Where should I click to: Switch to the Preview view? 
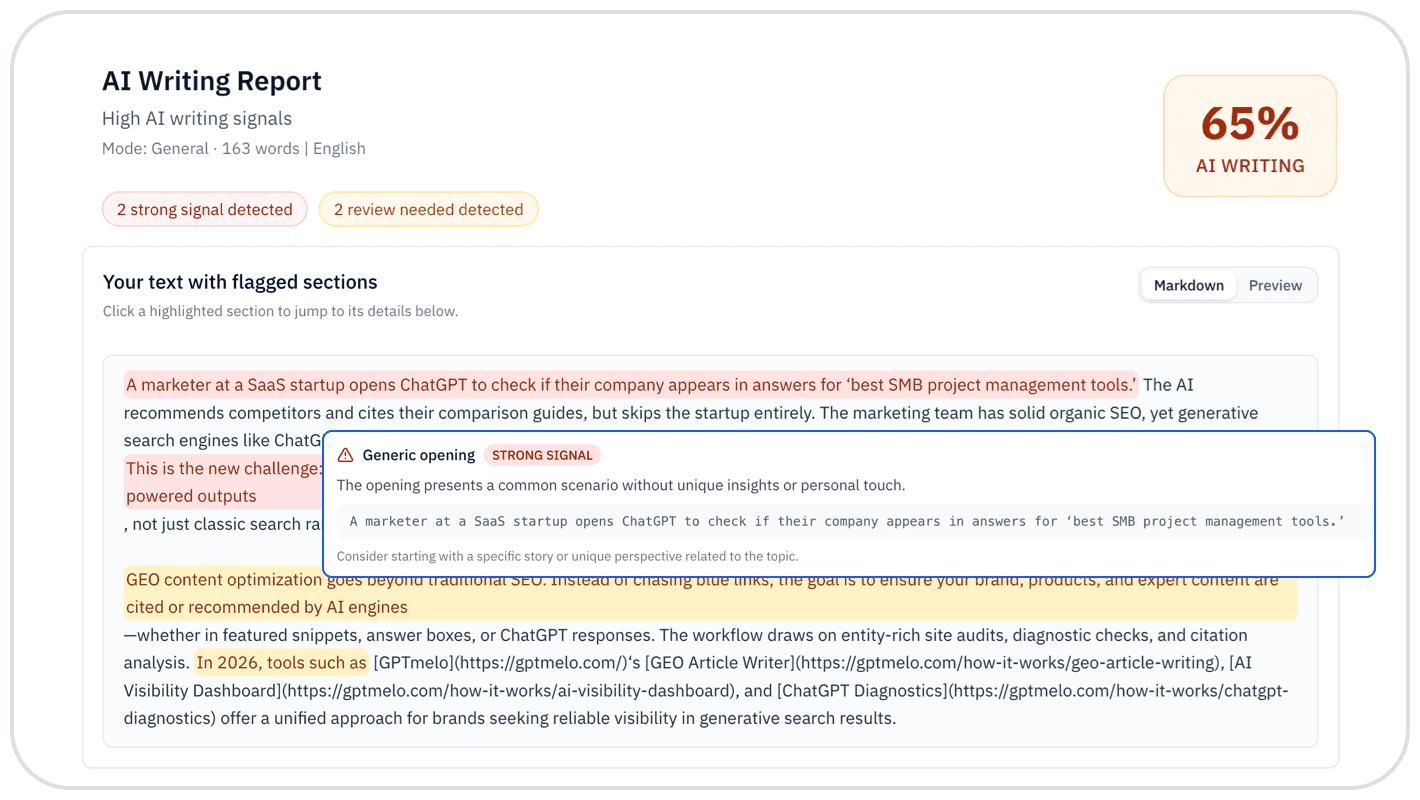[1275, 285]
